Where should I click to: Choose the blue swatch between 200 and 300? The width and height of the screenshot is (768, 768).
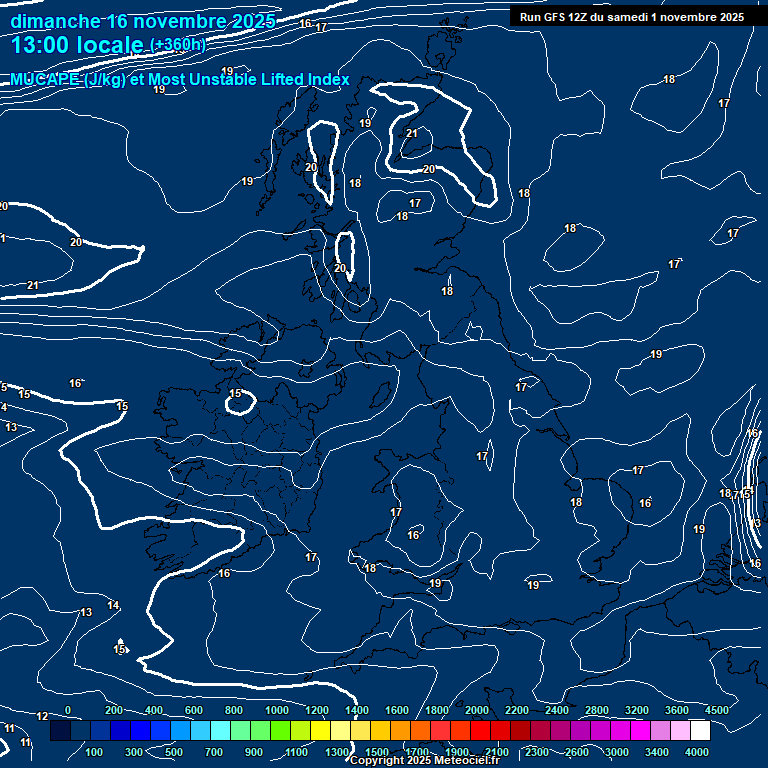click(x=120, y=730)
